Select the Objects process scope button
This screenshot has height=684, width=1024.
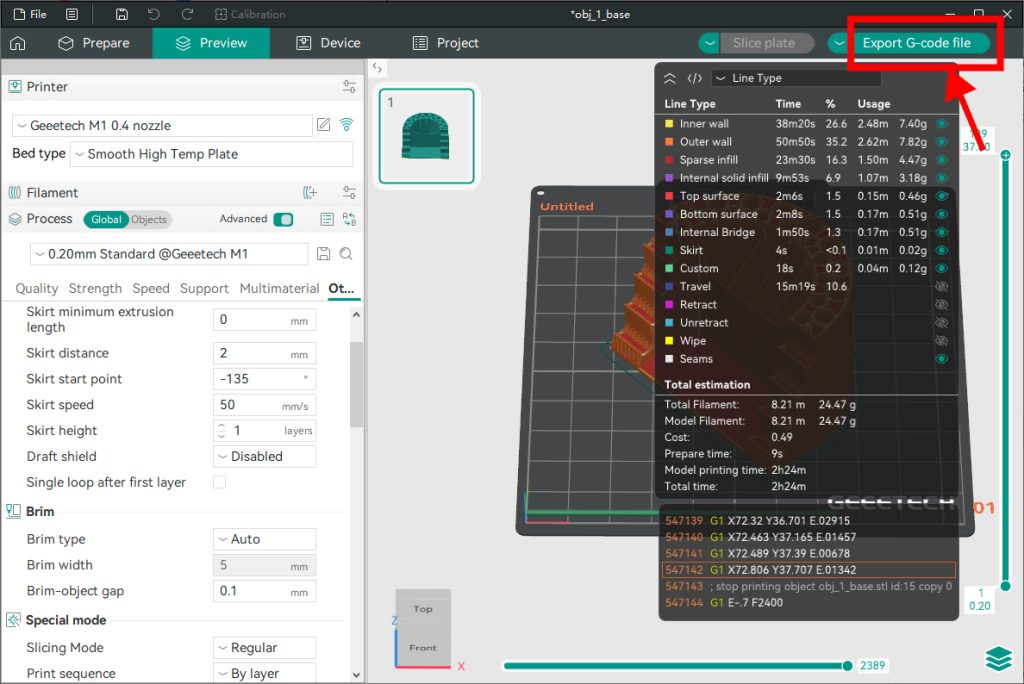149,219
